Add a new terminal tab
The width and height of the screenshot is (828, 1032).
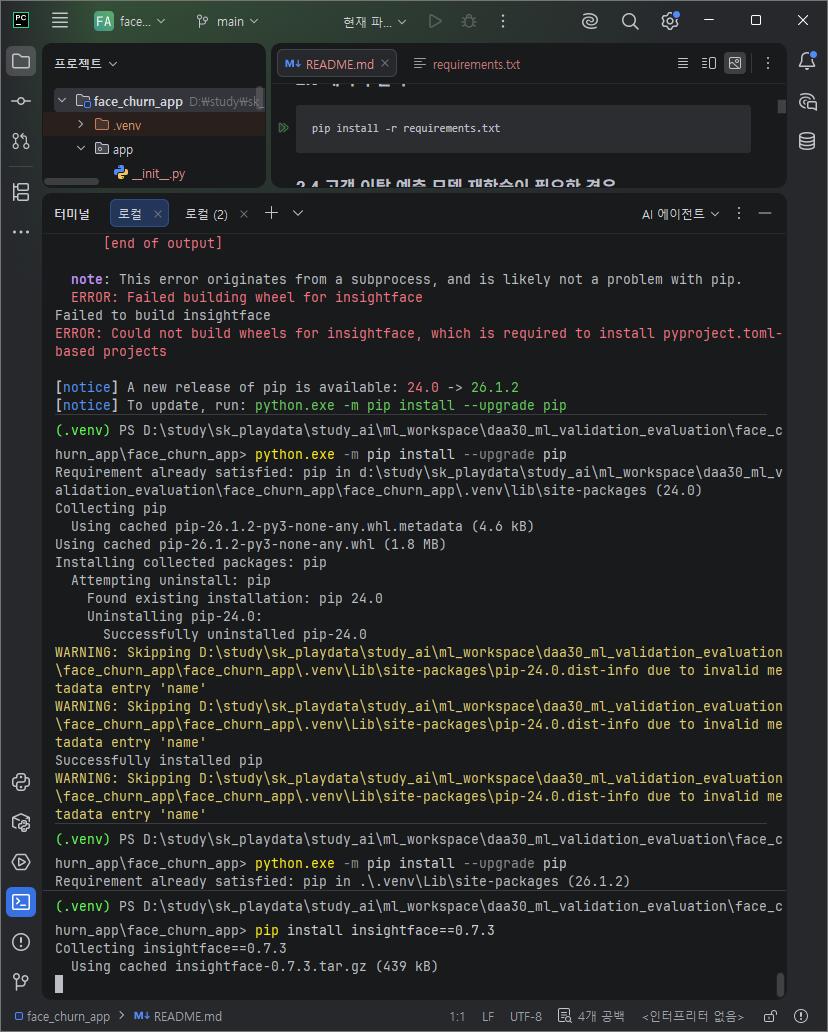(271, 213)
